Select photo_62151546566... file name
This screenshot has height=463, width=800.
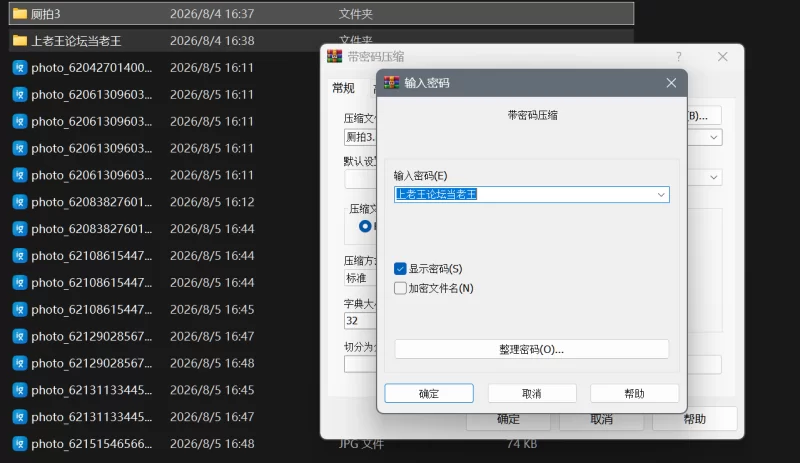click(91, 444)
